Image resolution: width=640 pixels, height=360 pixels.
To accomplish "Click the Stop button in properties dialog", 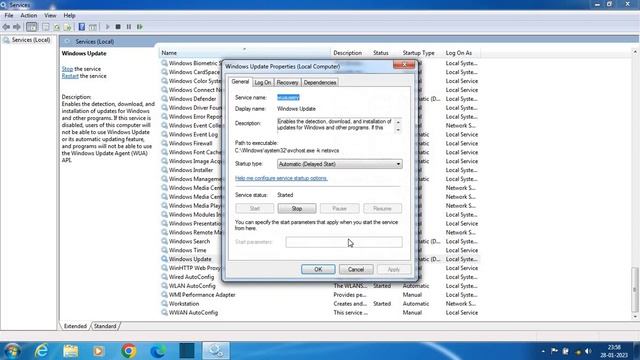I will (297, 209).
